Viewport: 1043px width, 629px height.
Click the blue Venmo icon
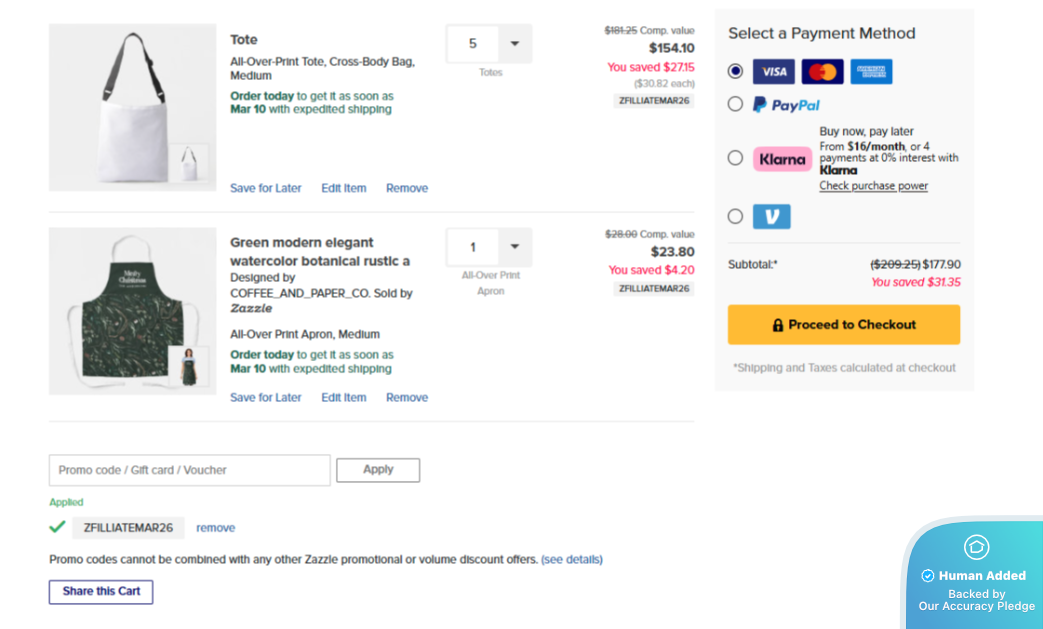771,216
